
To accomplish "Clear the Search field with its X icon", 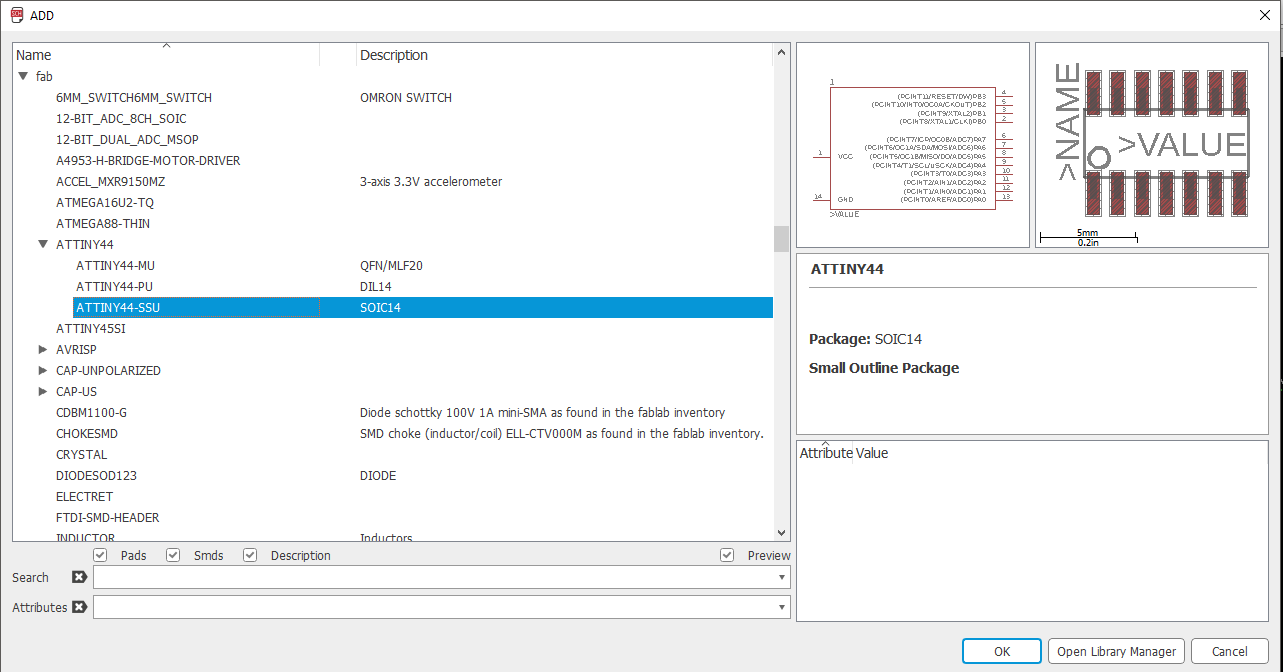I will [x=79, y=577].
